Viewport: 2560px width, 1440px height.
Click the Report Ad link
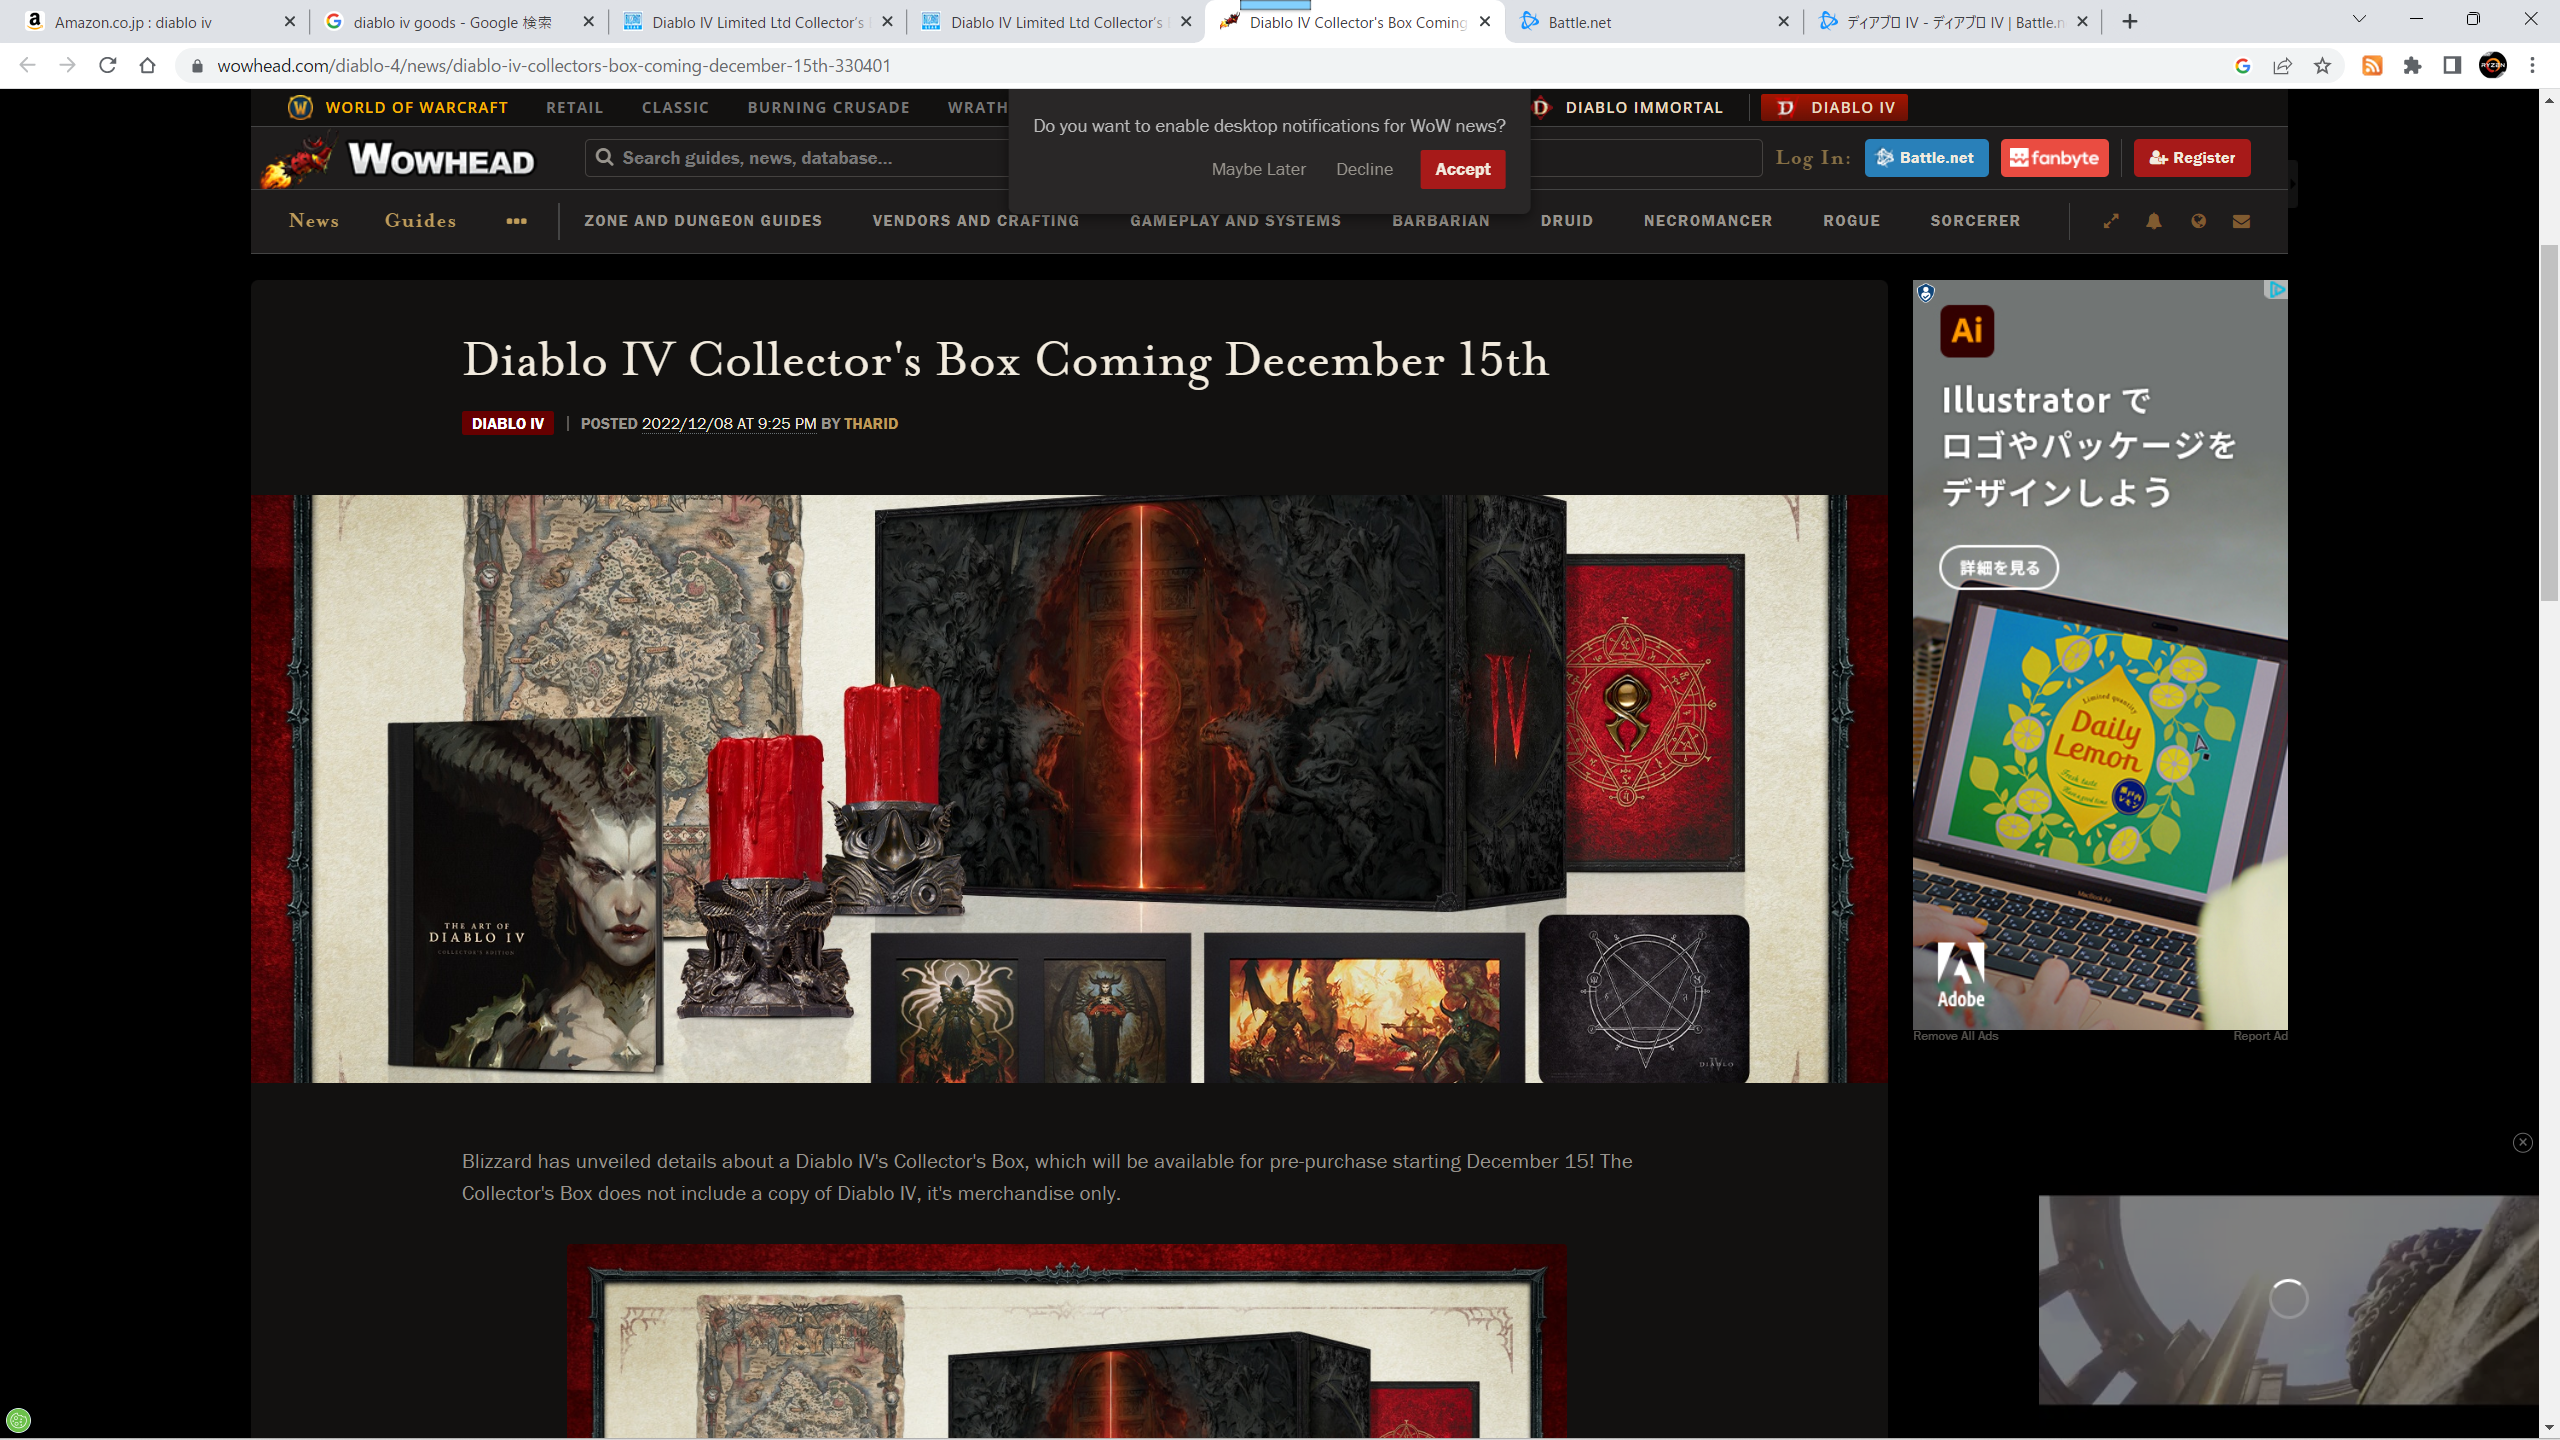(x=2260, y=1036)
